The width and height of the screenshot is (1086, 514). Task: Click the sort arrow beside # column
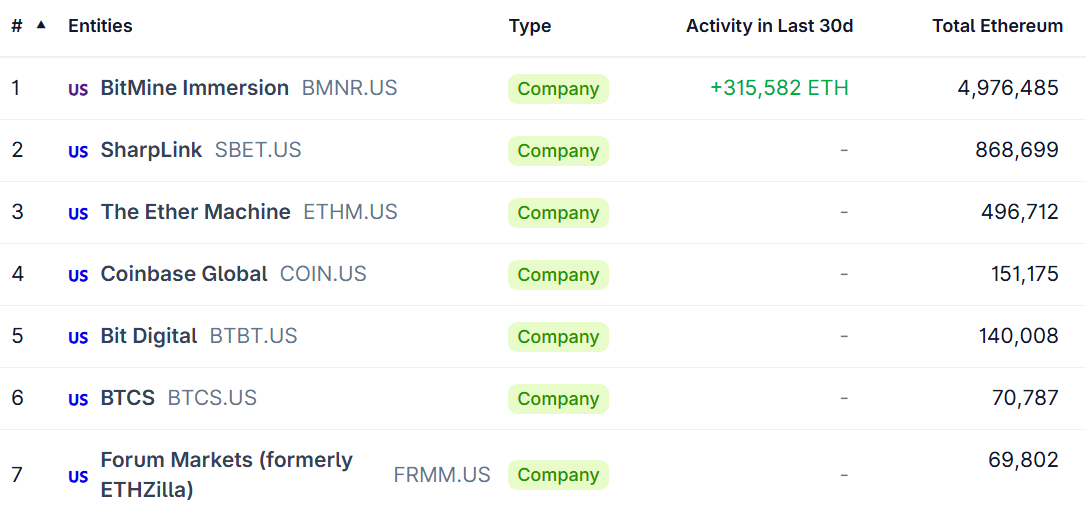coord(41,25)
